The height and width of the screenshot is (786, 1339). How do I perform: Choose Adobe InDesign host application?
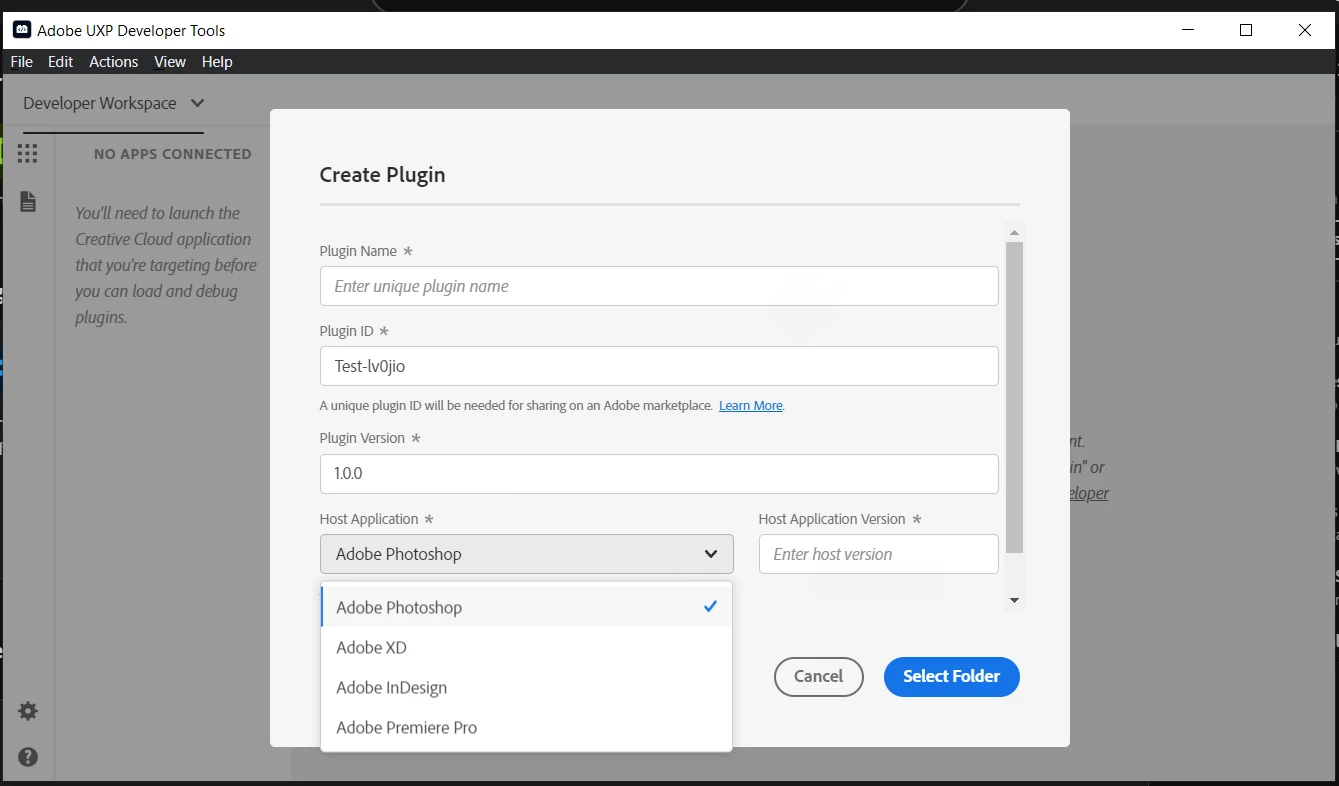(x=526, y=687)
